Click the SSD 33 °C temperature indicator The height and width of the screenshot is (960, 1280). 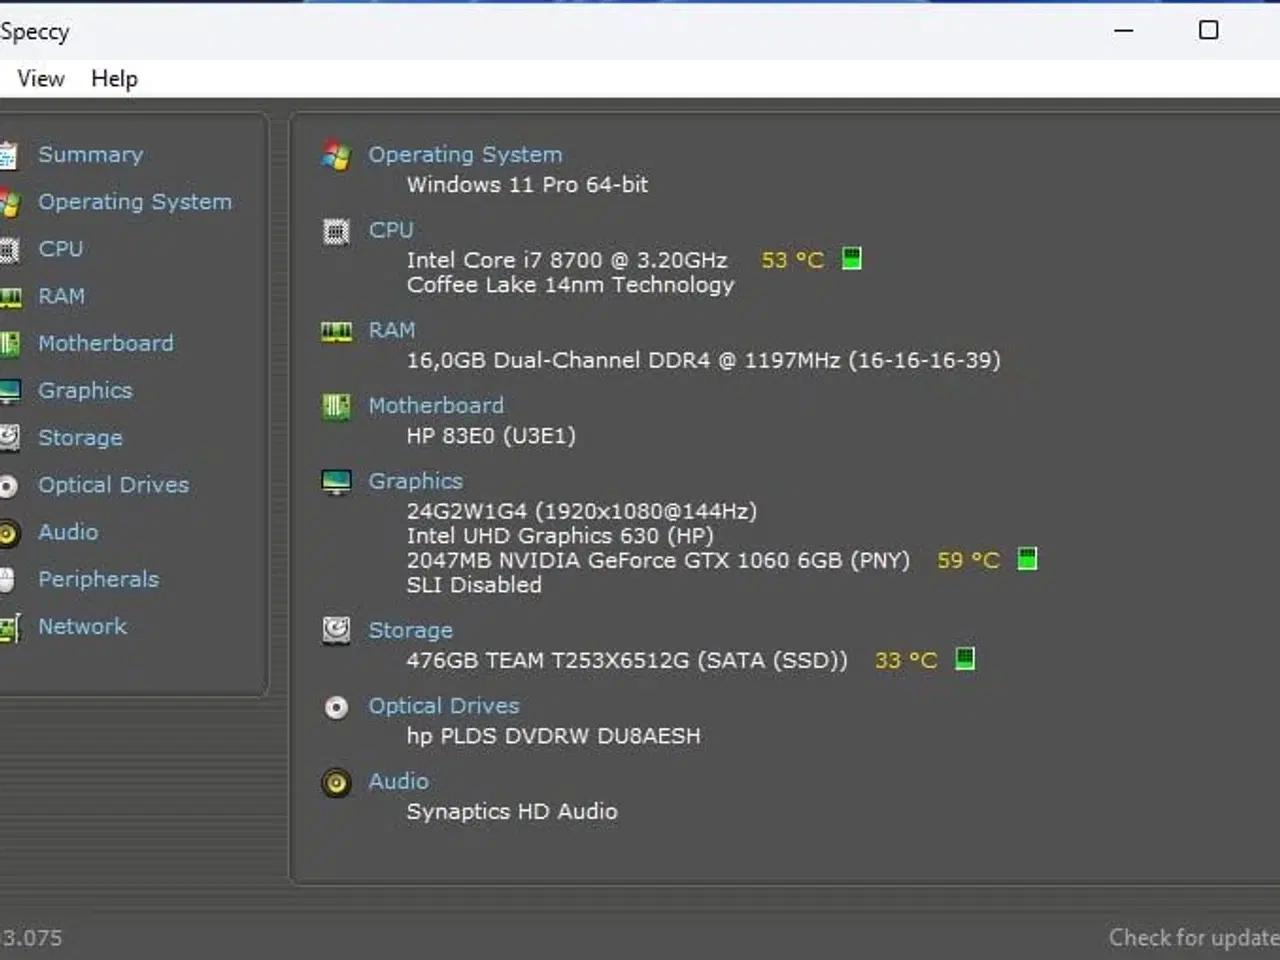pos(965,659)
